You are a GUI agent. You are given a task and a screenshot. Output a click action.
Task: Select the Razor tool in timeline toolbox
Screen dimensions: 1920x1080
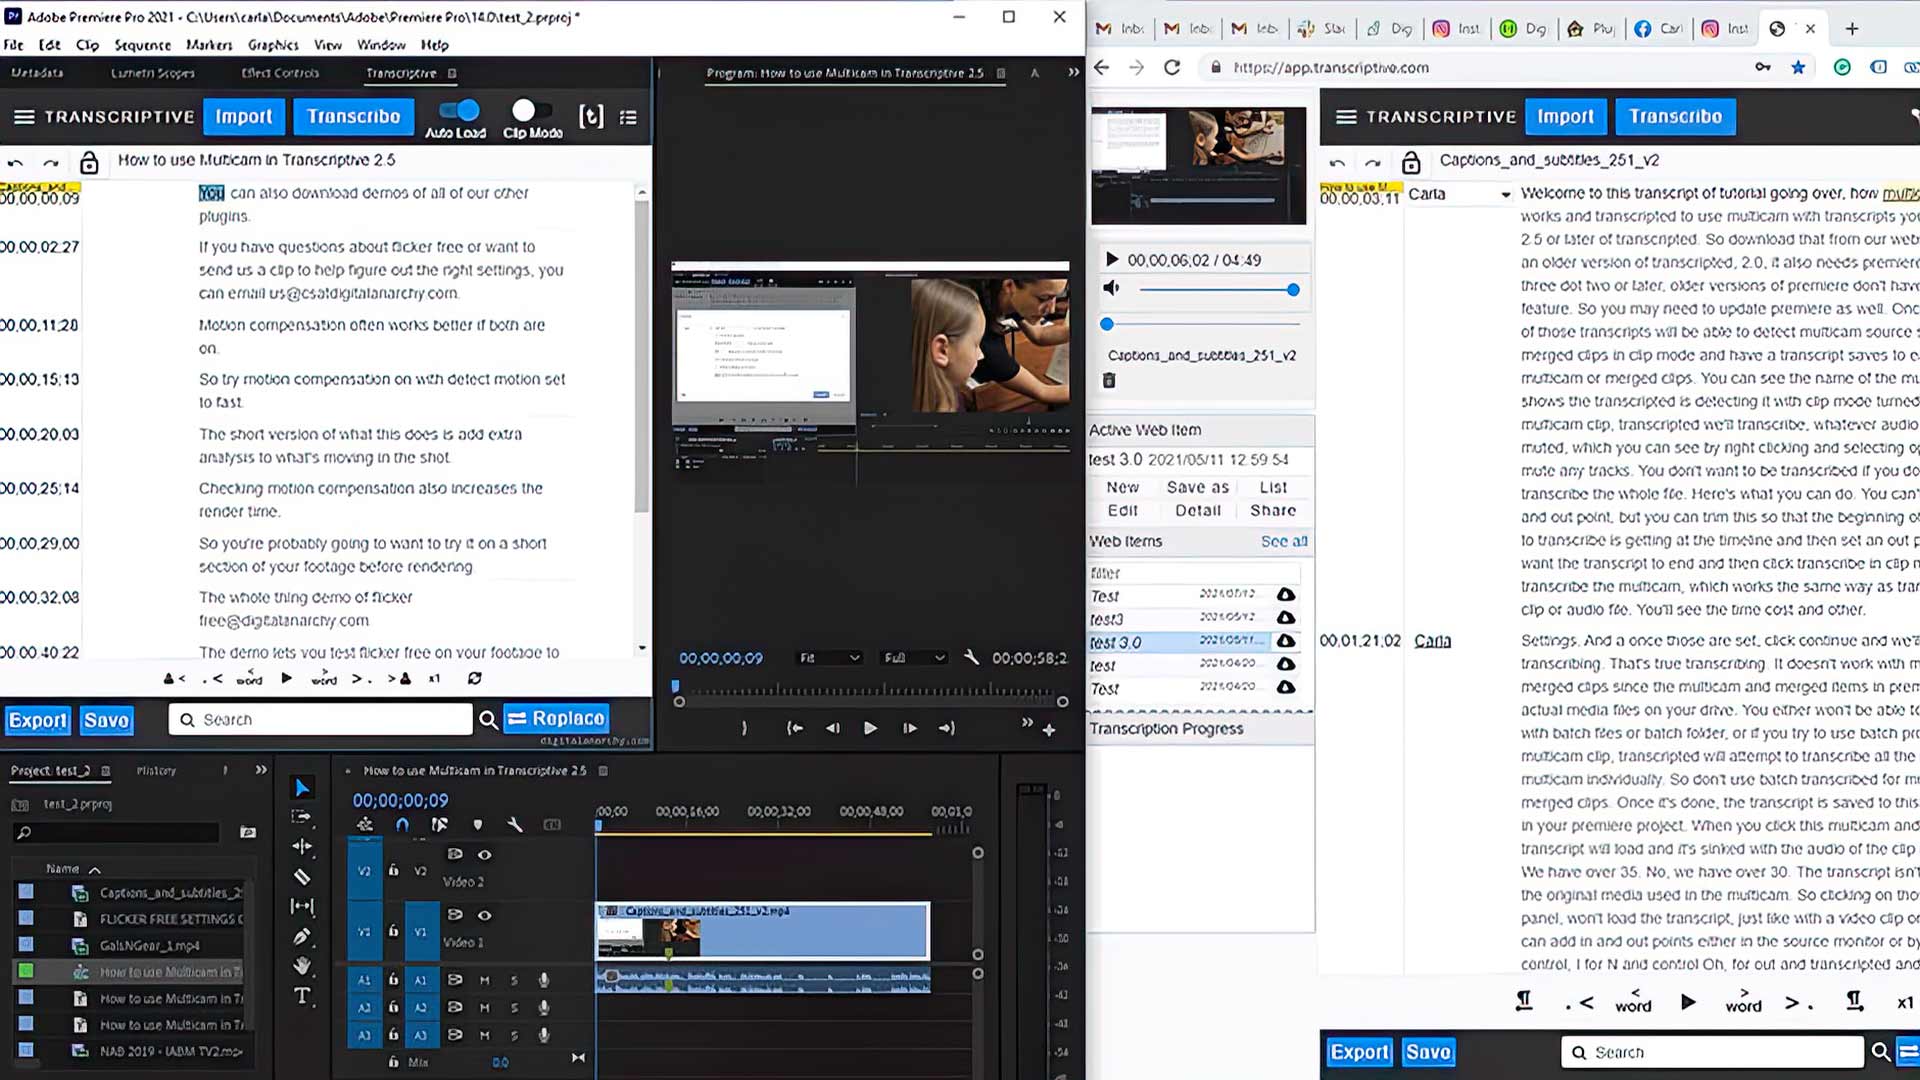[x=302, y=877]
